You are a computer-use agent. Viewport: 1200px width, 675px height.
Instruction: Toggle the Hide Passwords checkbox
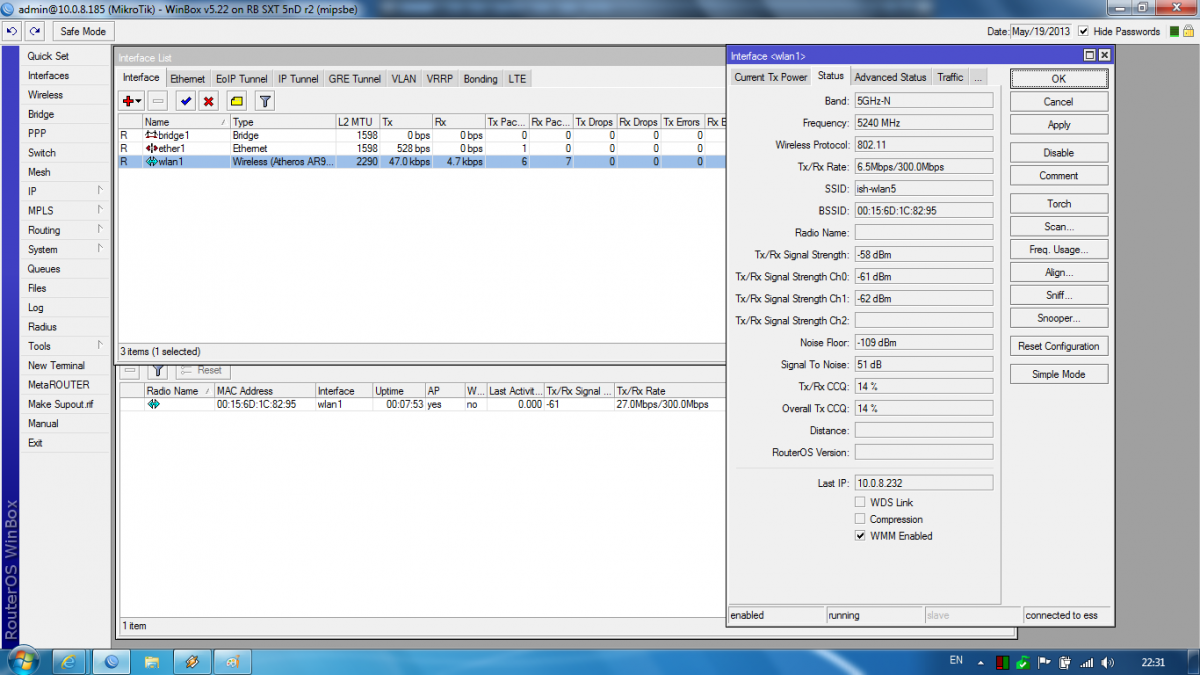point(1083,31)
